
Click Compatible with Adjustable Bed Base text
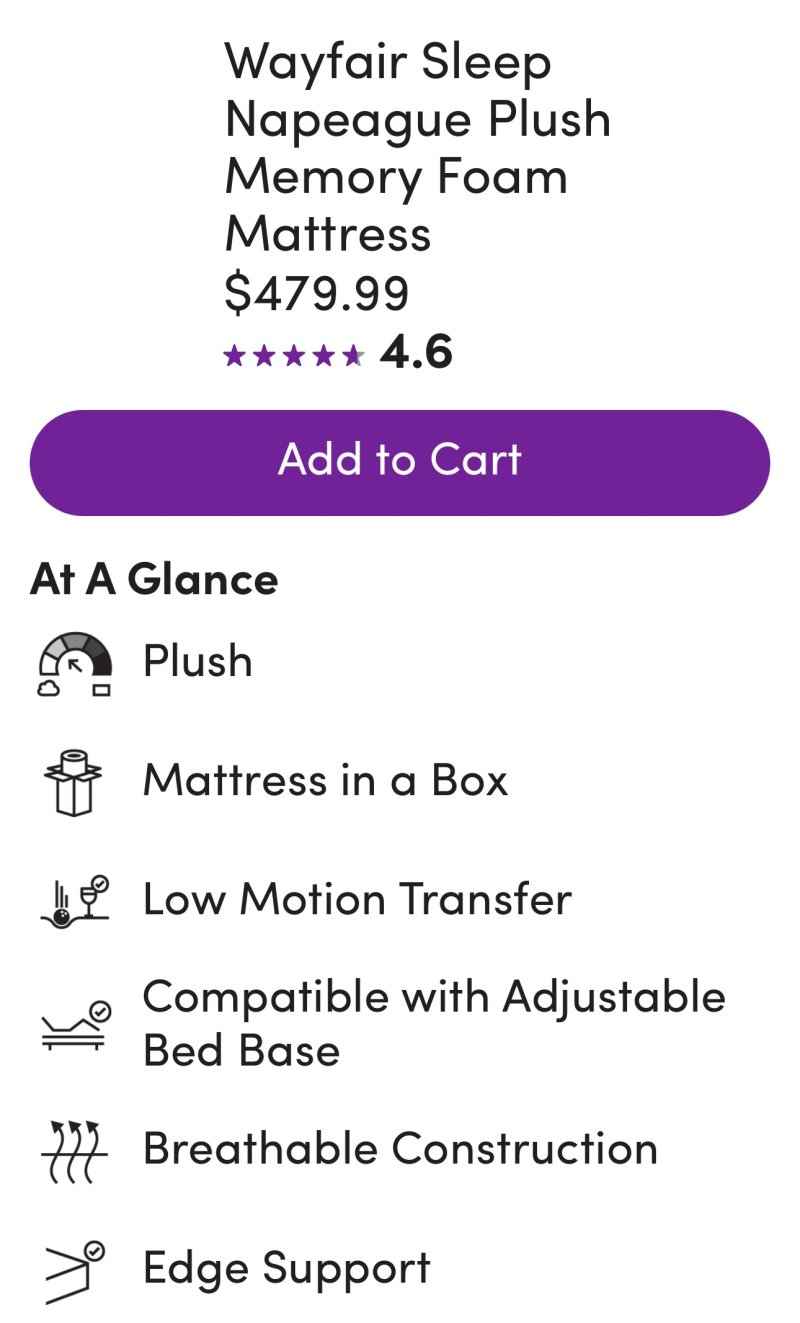coord(433,1023)
